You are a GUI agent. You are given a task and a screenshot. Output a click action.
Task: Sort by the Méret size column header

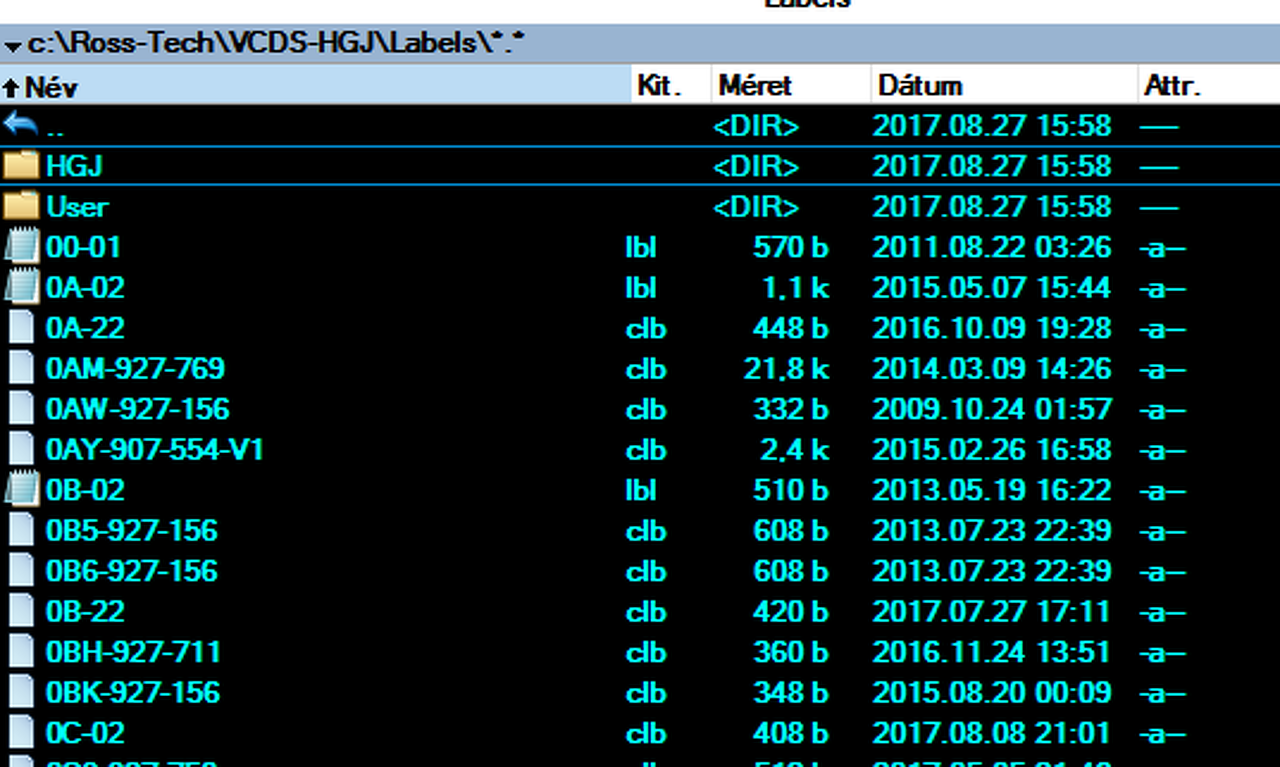point(791,86)
